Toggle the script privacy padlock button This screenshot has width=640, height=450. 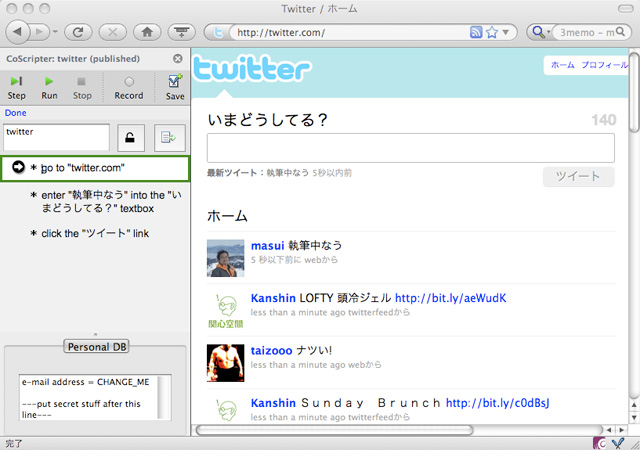click(131, 138)
